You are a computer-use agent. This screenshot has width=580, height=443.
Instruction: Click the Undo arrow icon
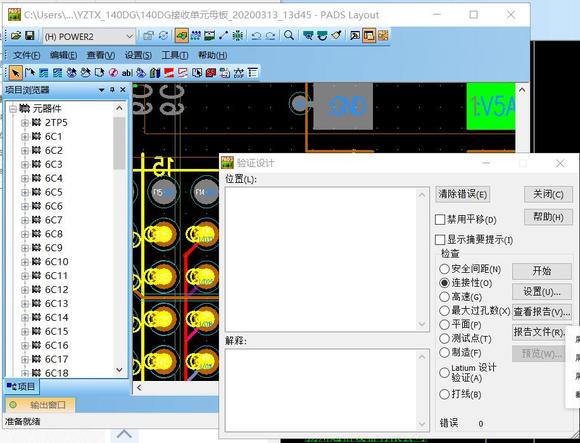[256, 36]
